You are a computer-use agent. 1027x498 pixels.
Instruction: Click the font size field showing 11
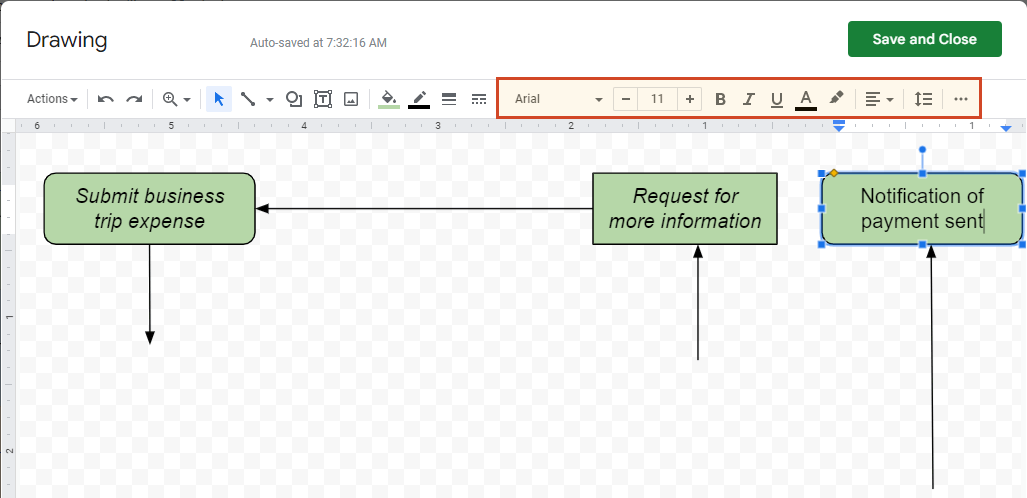point(657,99)
